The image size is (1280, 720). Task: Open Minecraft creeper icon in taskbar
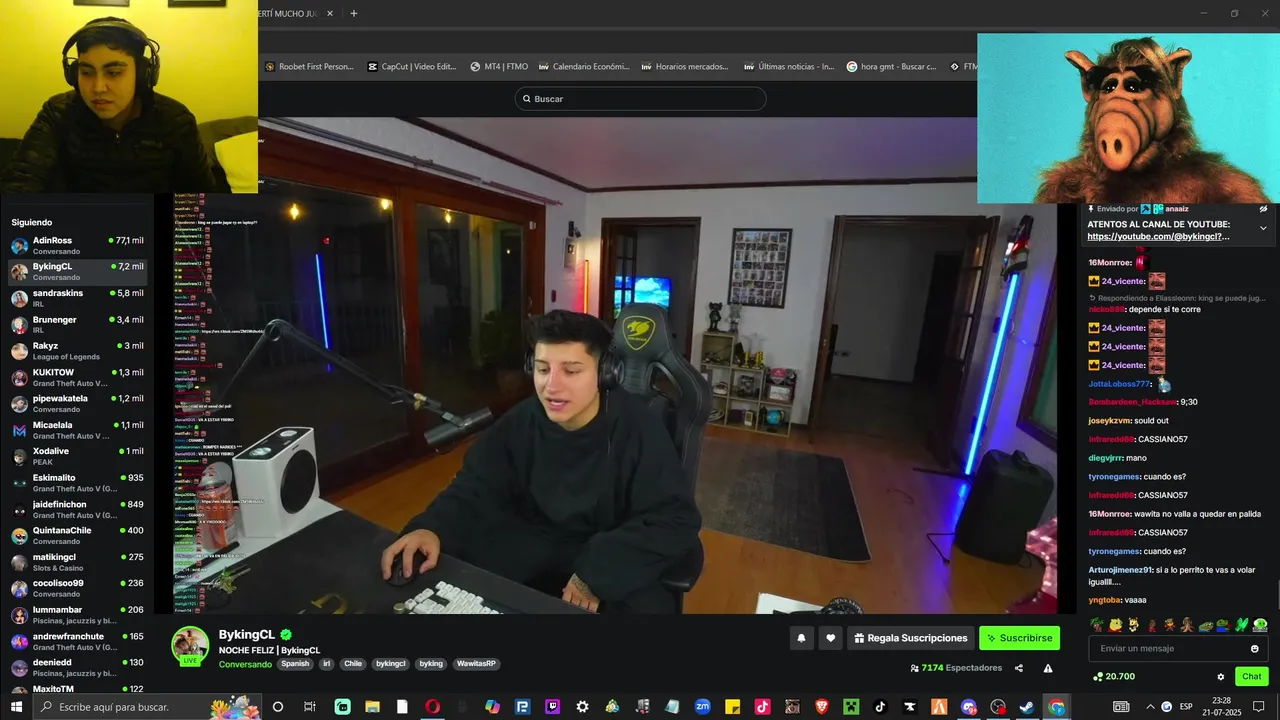click(x=851, y=706)
